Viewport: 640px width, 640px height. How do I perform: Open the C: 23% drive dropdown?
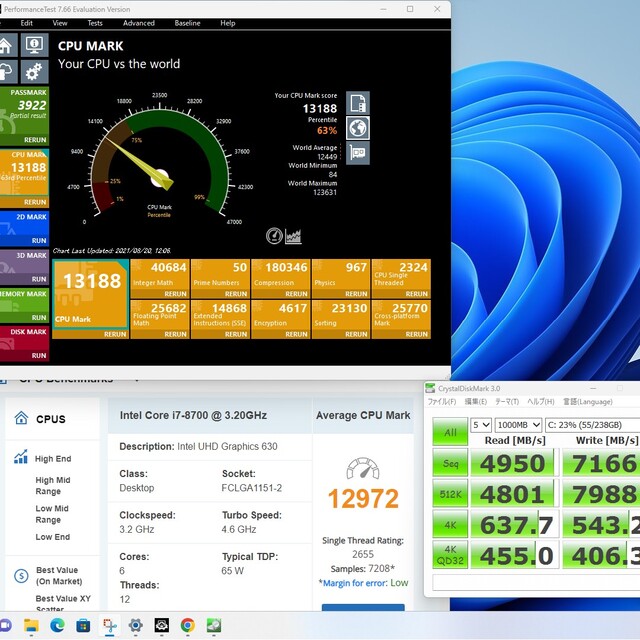[593, 425]
